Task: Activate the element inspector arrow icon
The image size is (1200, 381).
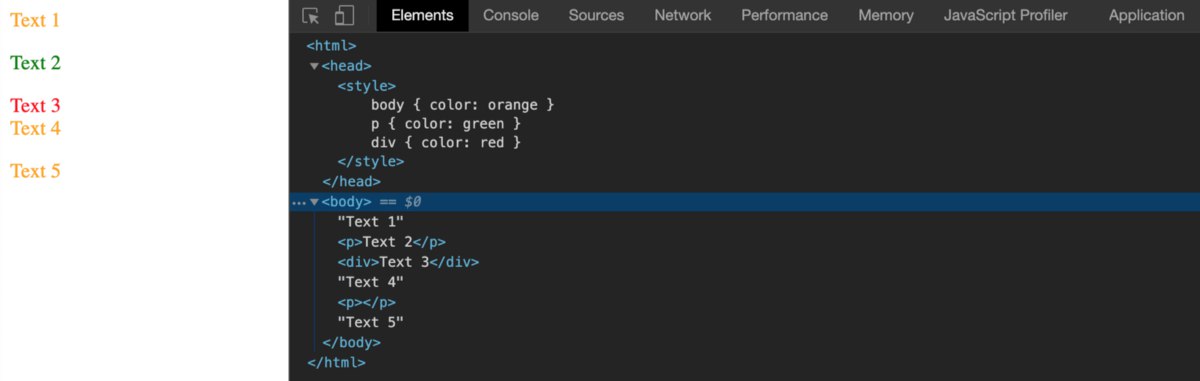Action: pos(312,16)
